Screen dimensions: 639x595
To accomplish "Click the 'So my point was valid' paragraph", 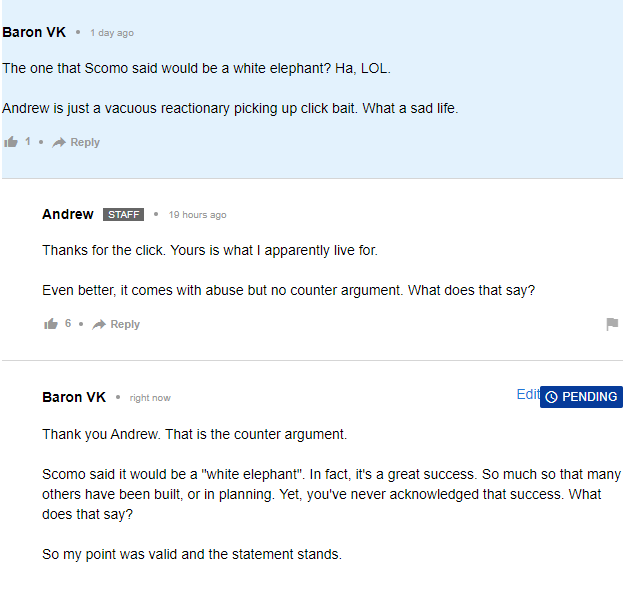I will [x=192, y=554].
